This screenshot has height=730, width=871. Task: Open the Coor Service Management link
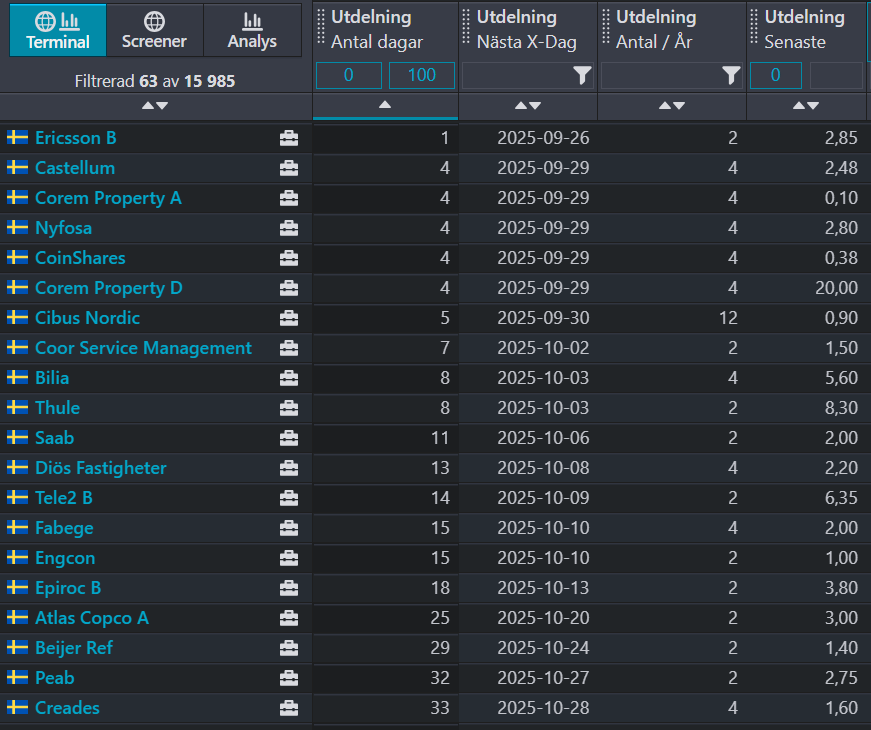143,348
